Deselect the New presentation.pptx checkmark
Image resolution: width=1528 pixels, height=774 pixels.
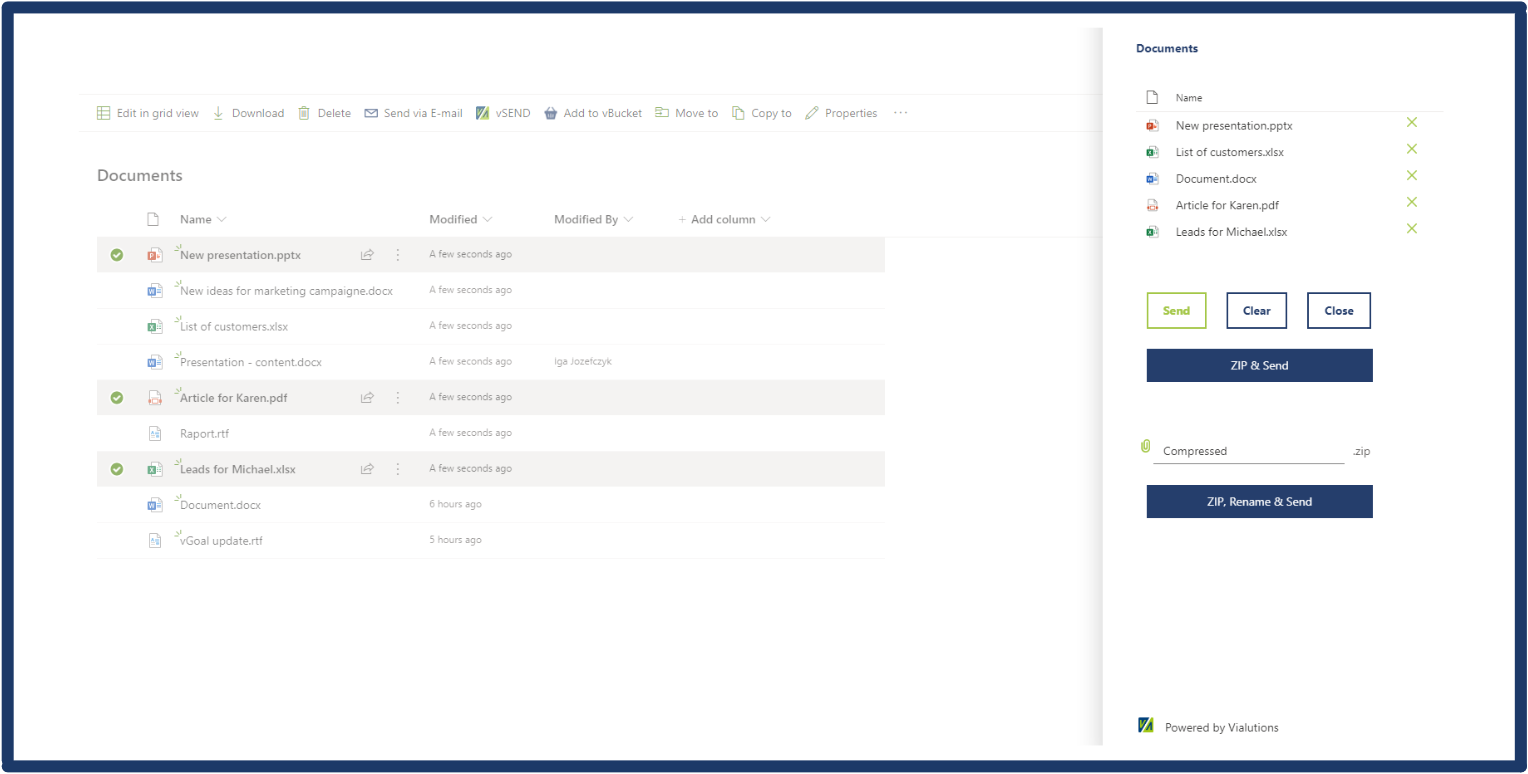click(x=117, y=255)
